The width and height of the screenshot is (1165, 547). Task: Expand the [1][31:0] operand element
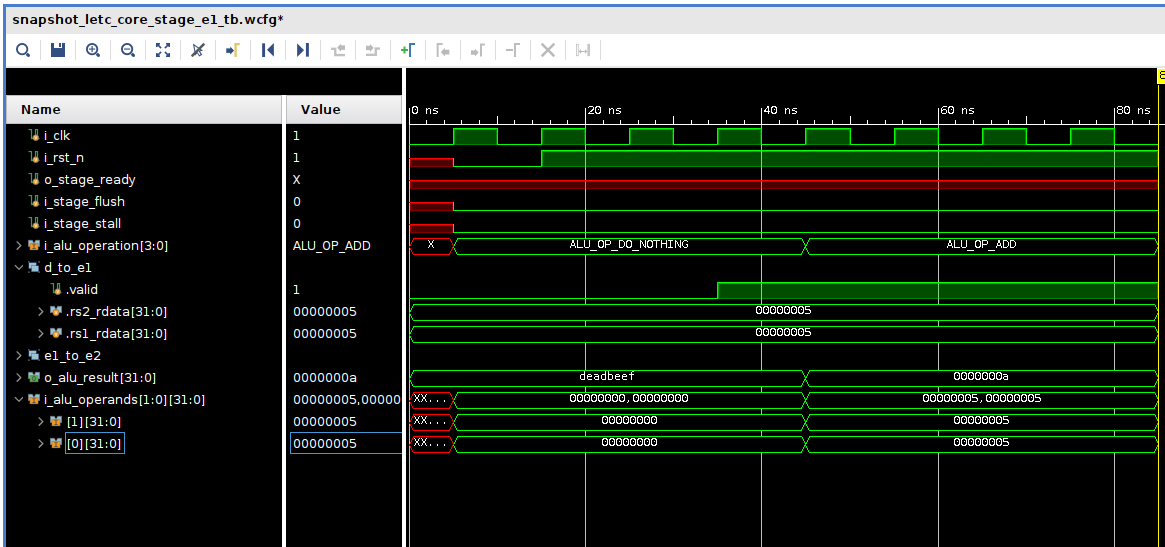click(41, 421)
